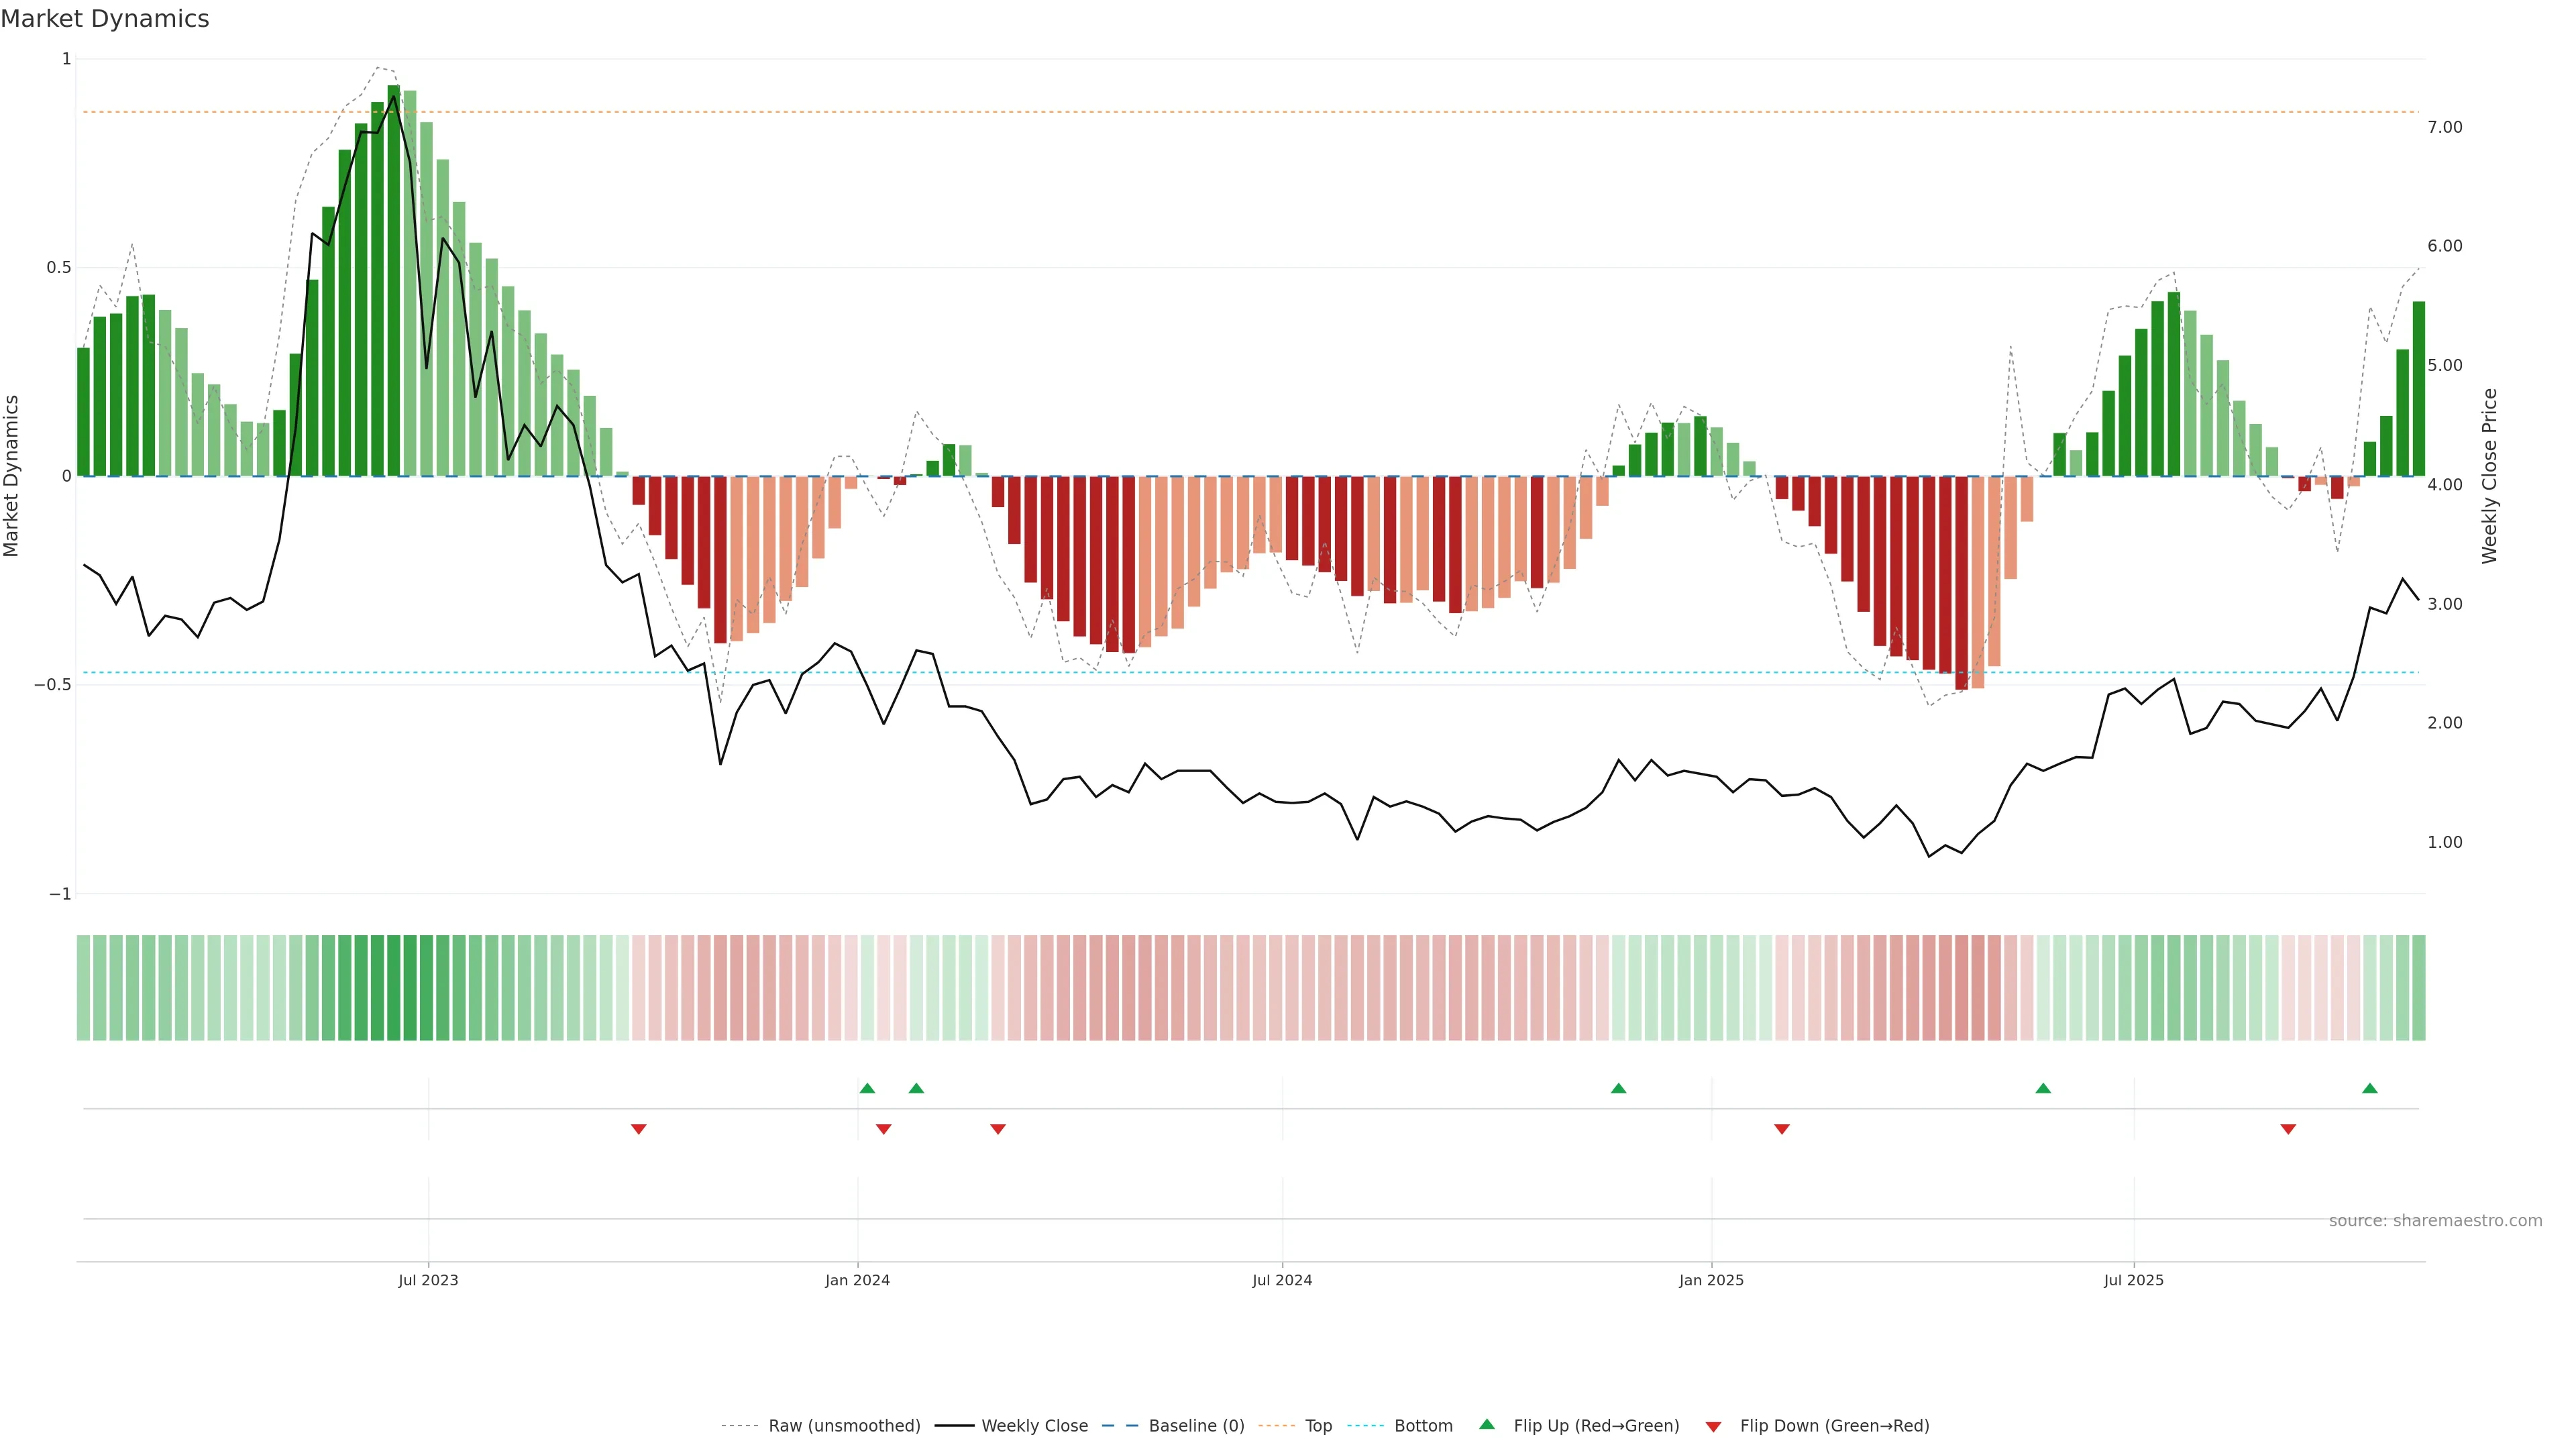Click the rightmost green flip-up triangle marker

(x=2369, y=1088)
